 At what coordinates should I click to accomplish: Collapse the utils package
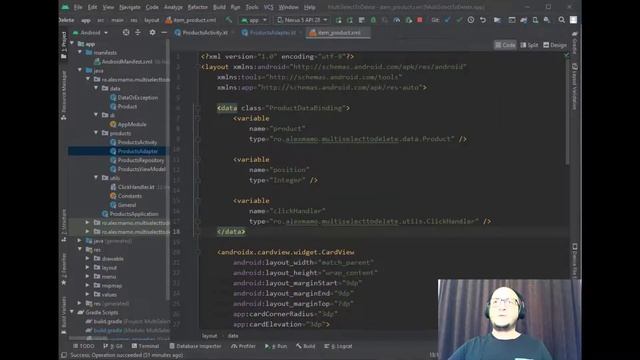click(96, 178)
